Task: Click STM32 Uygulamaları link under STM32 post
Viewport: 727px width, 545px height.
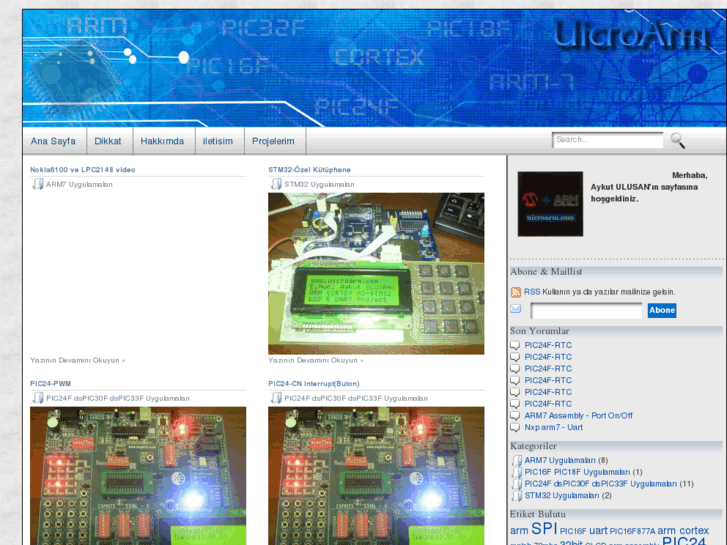Action: tap(319, 185)
